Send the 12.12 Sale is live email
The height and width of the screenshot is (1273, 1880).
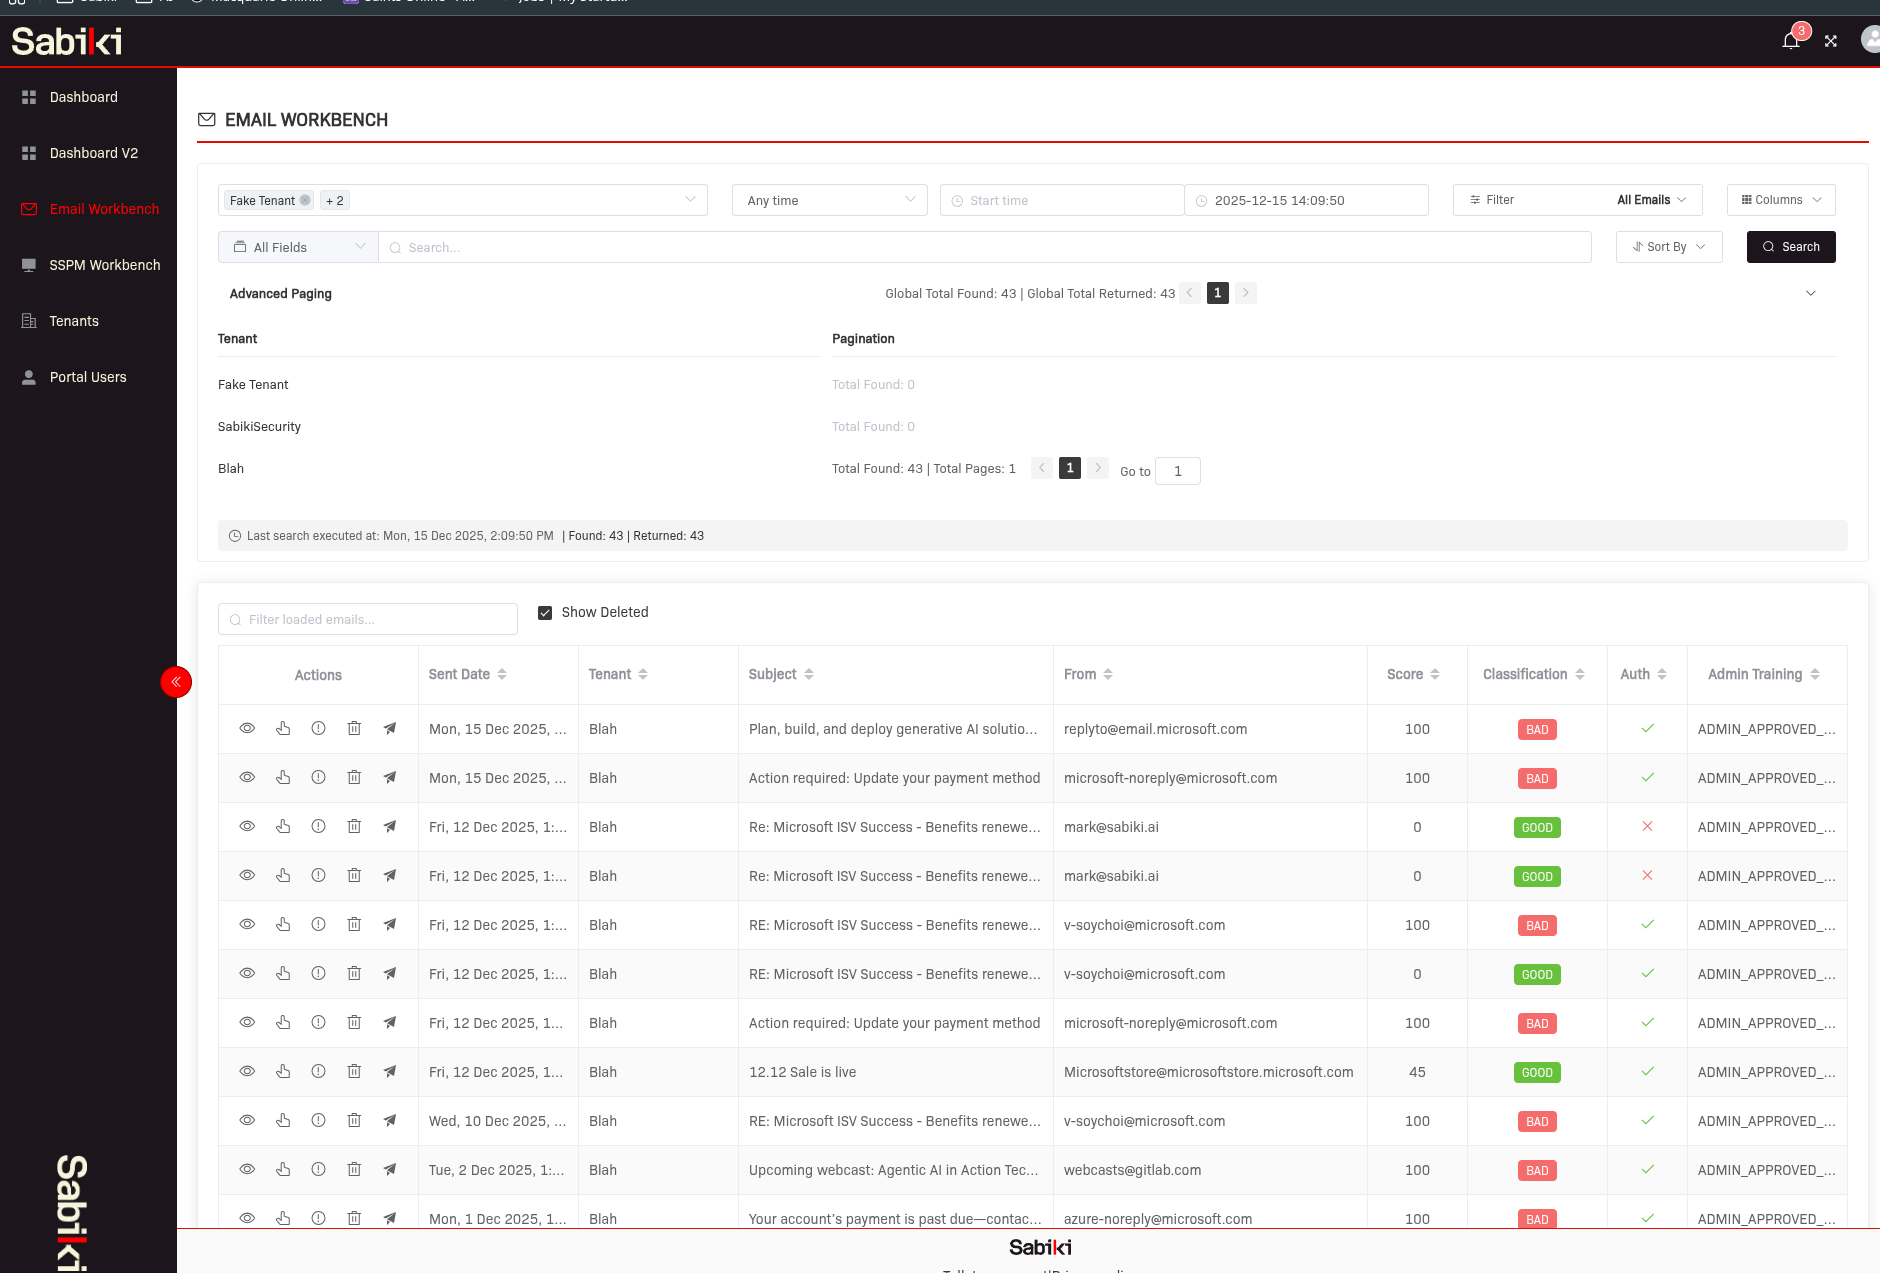pyautogui.click(x=390, y=1072)
